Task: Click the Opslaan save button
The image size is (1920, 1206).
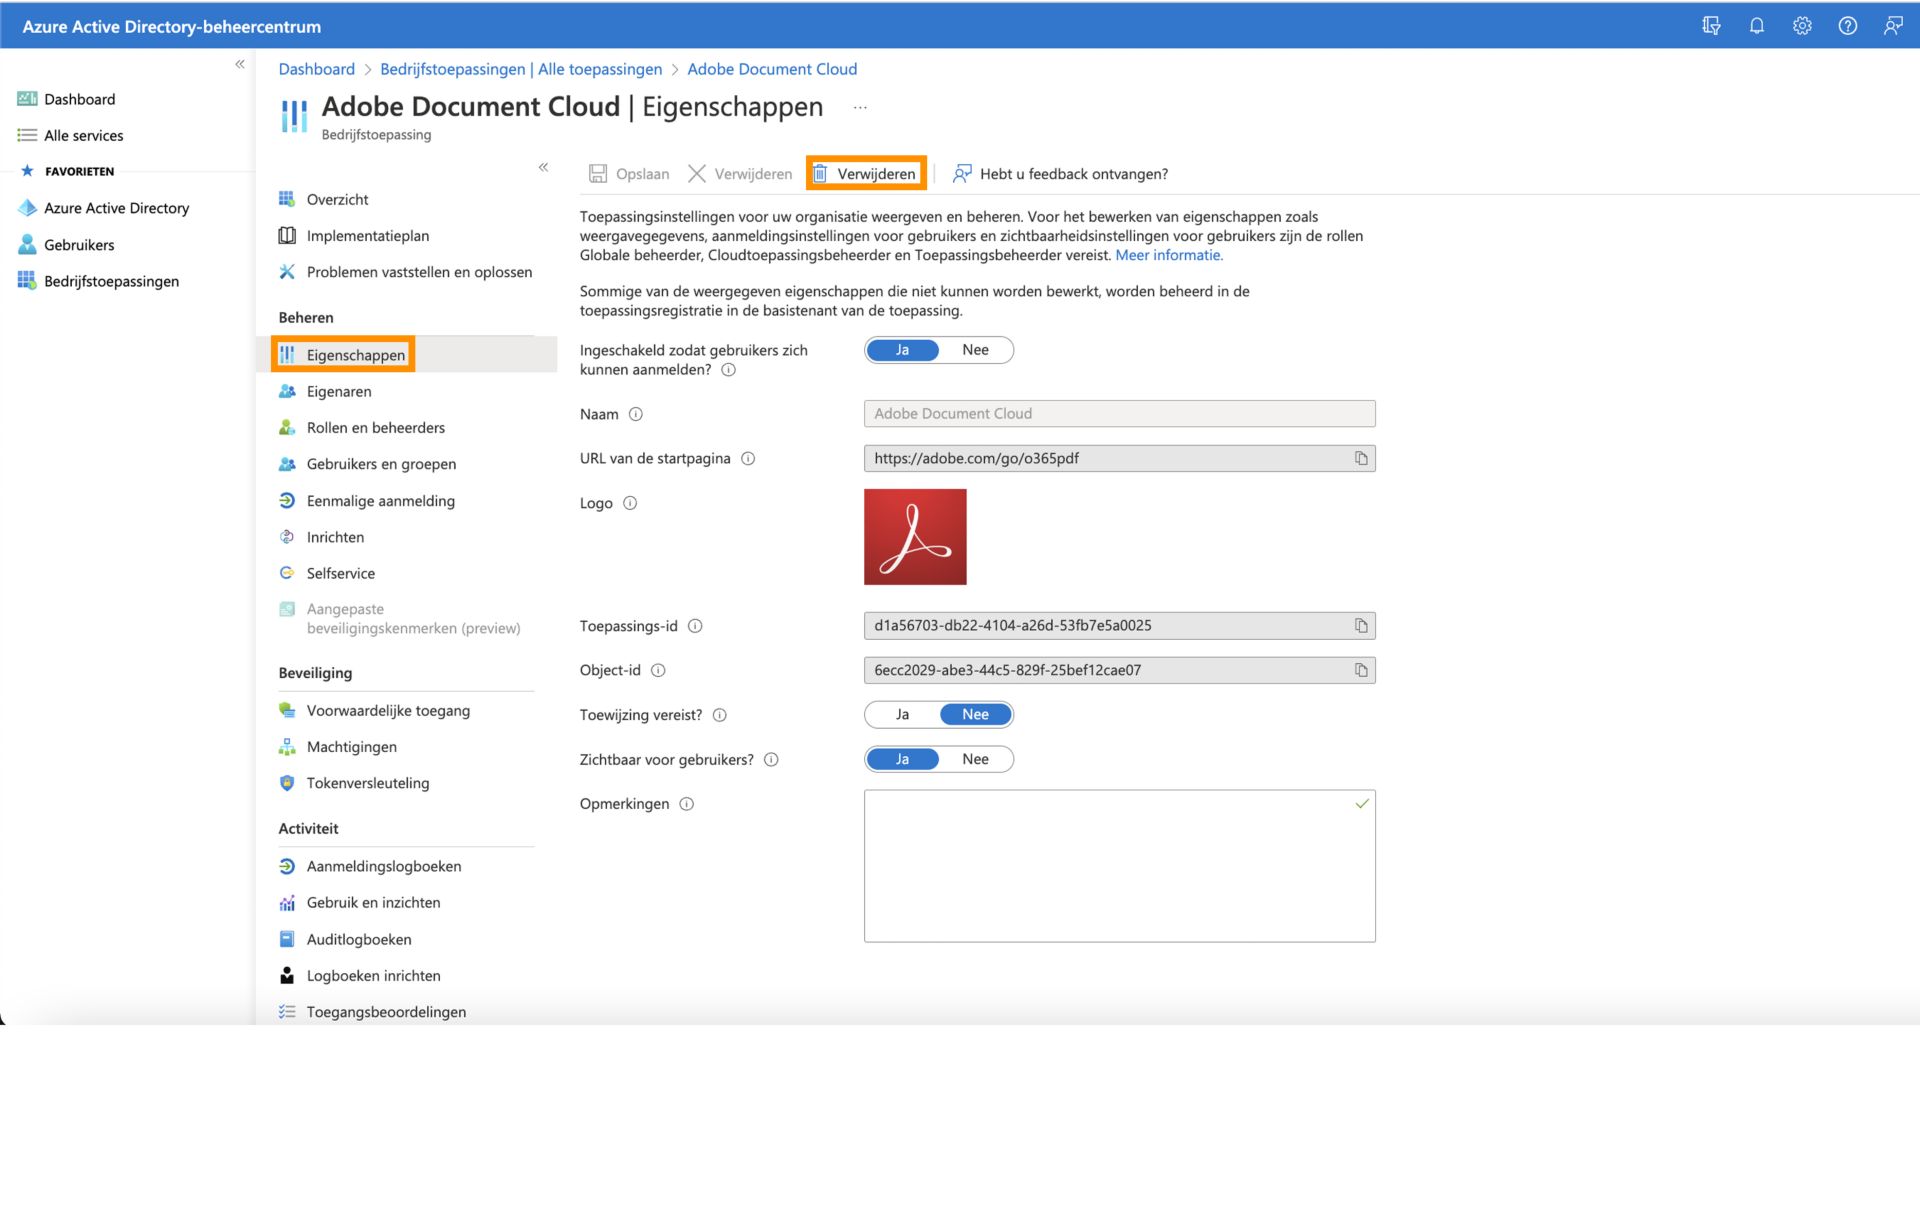Action: coord(629,174)
